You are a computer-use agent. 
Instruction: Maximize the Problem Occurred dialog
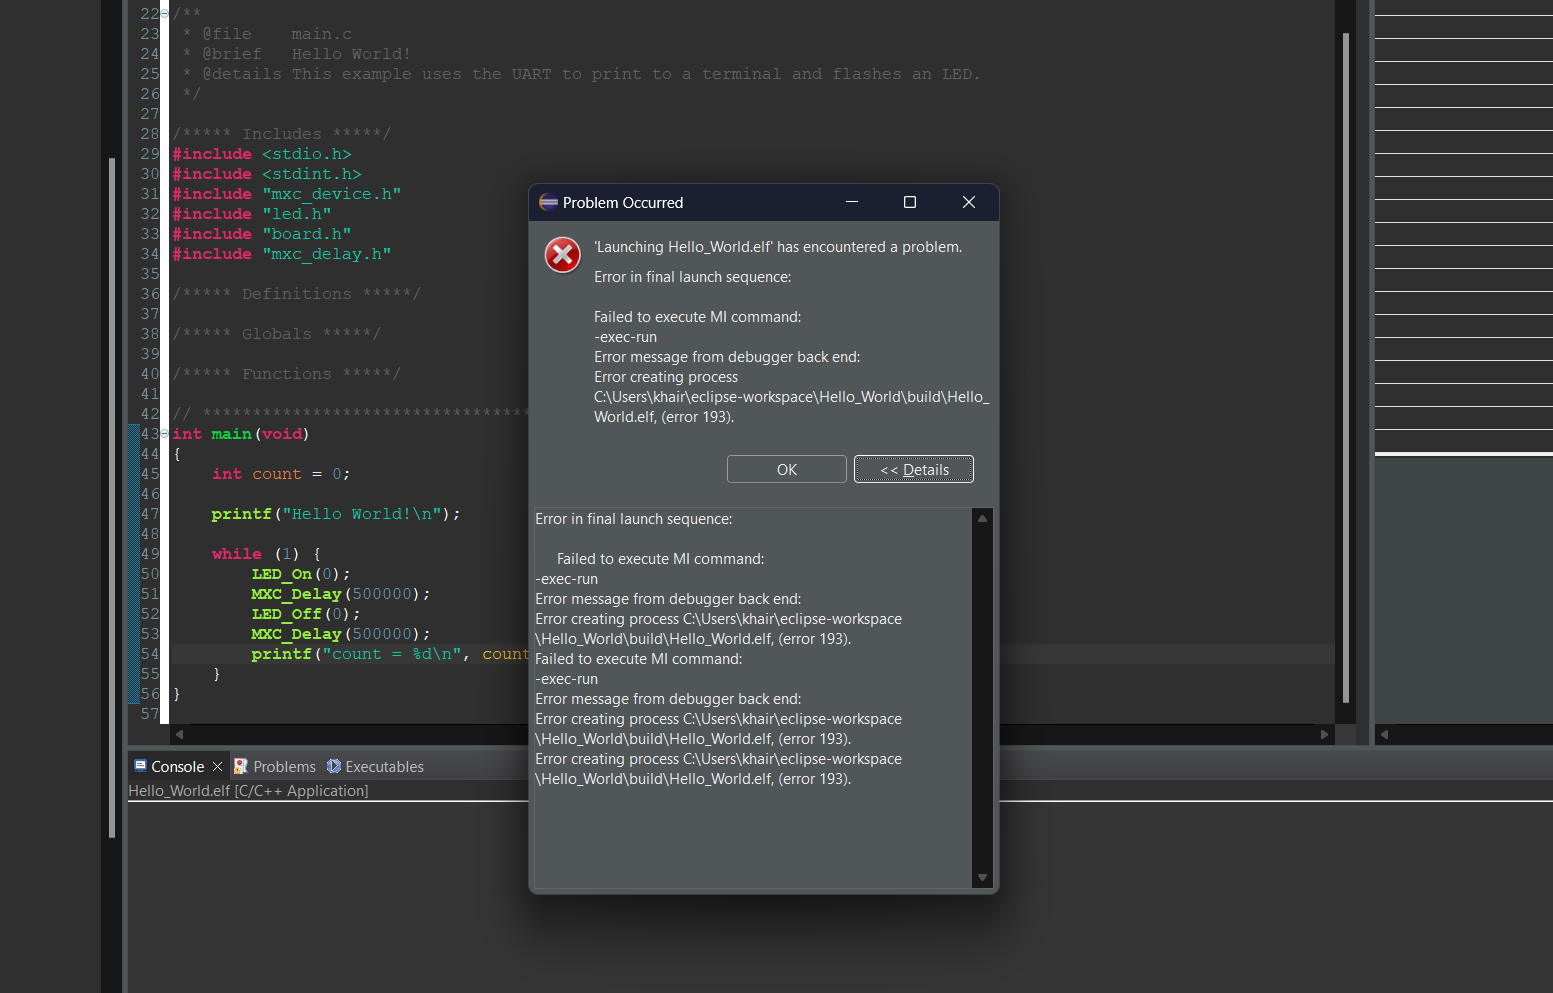[910, 202]
